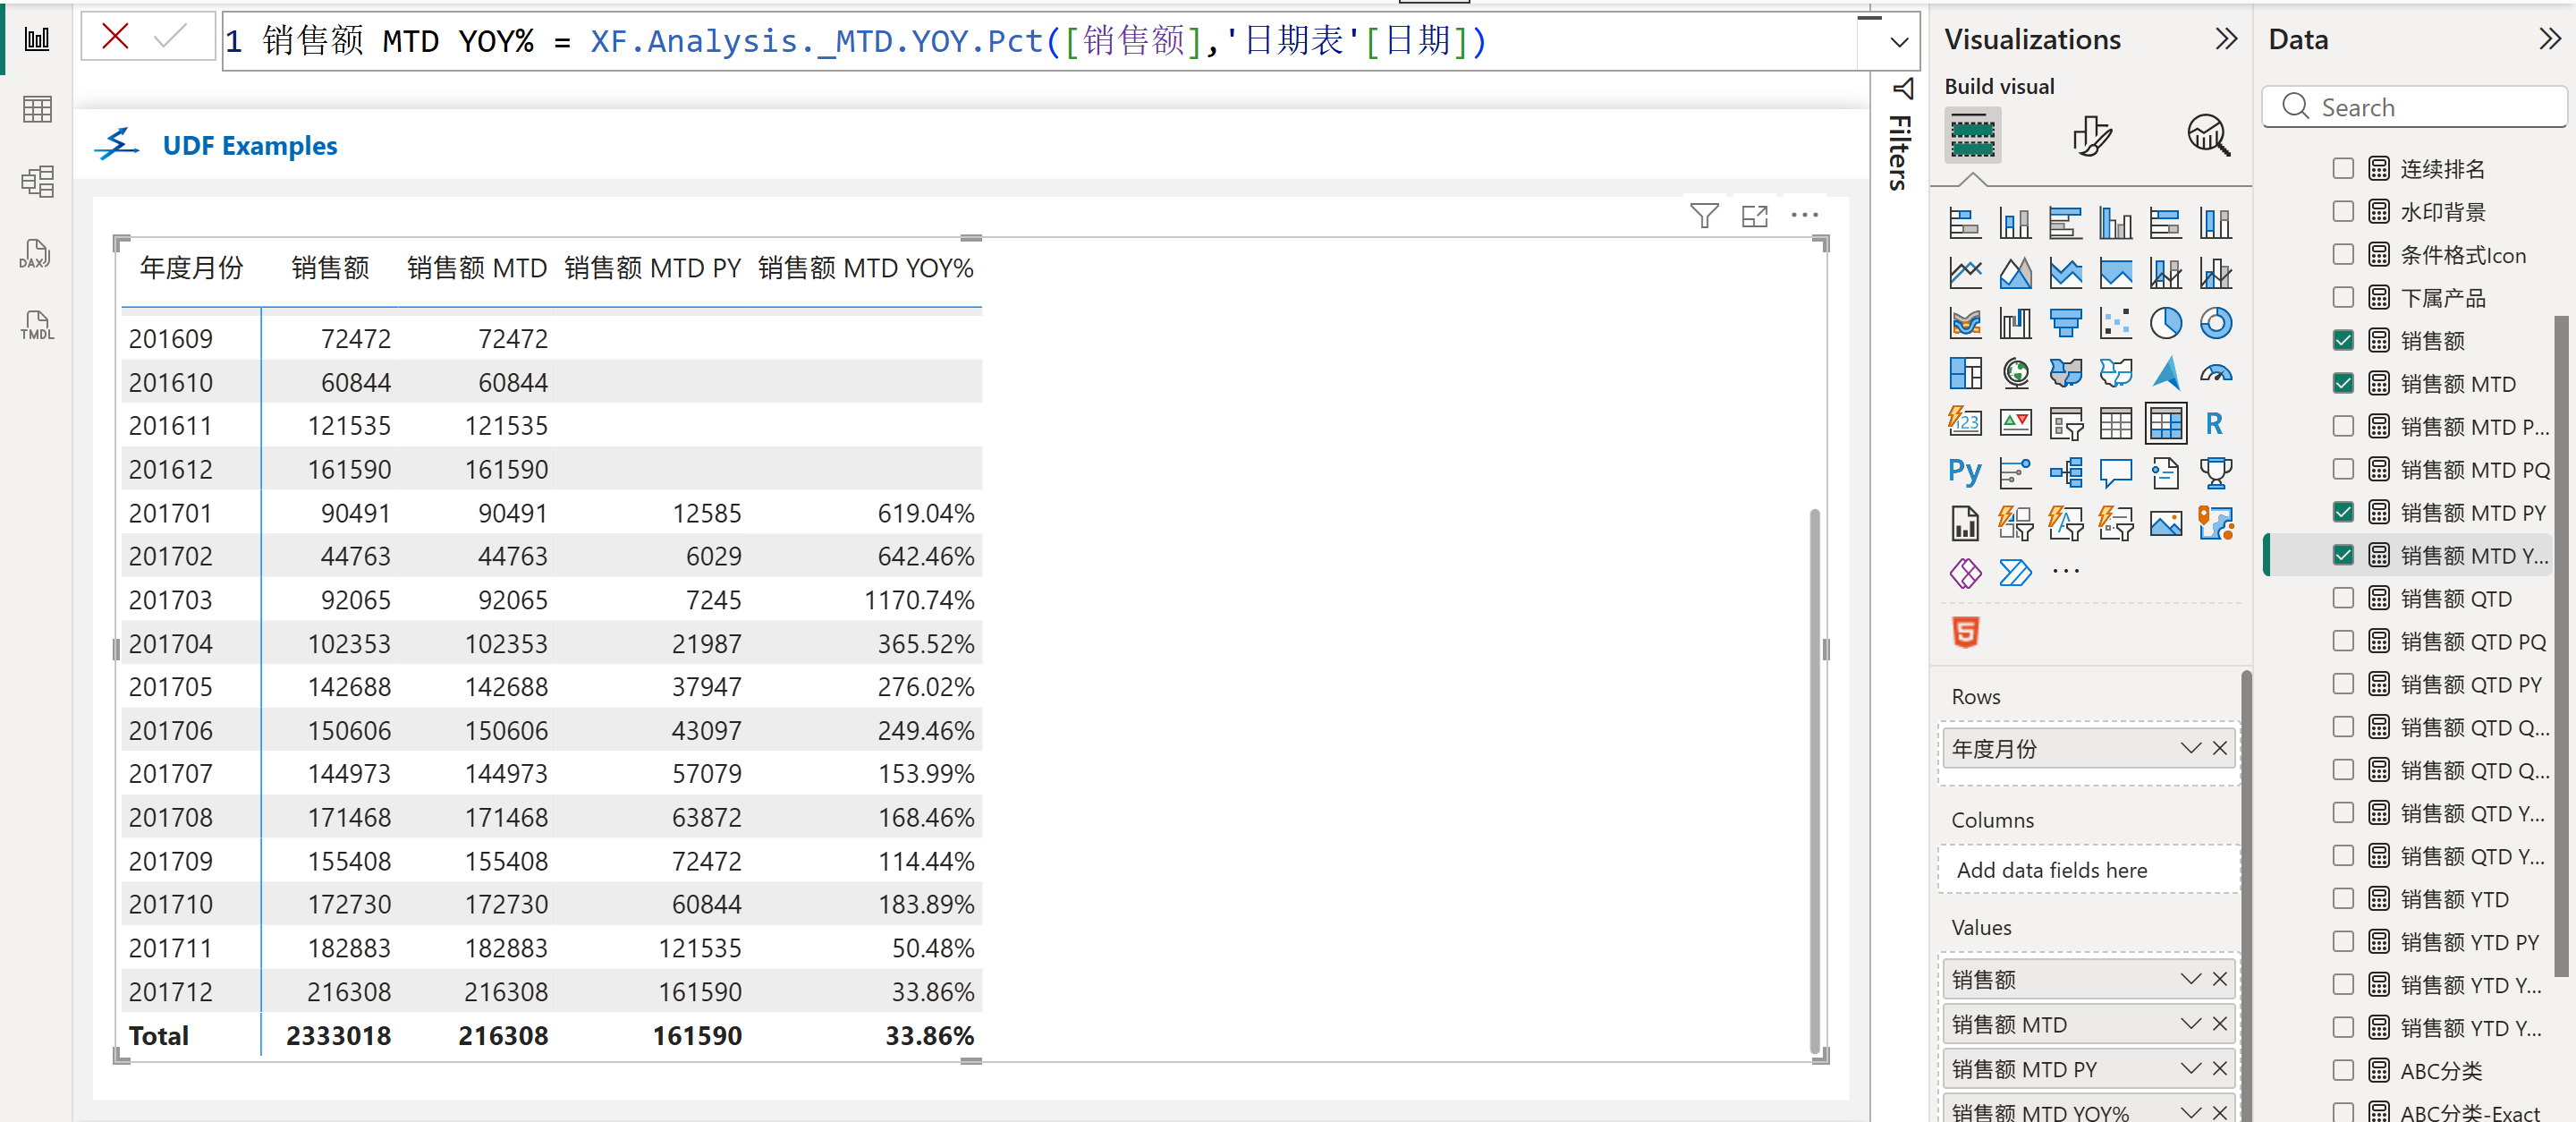Image resolution: width=2576 pixels, height=1122 pixels.
Task: Click the visual's filter funnel icon
Action: pos(1704,215)
